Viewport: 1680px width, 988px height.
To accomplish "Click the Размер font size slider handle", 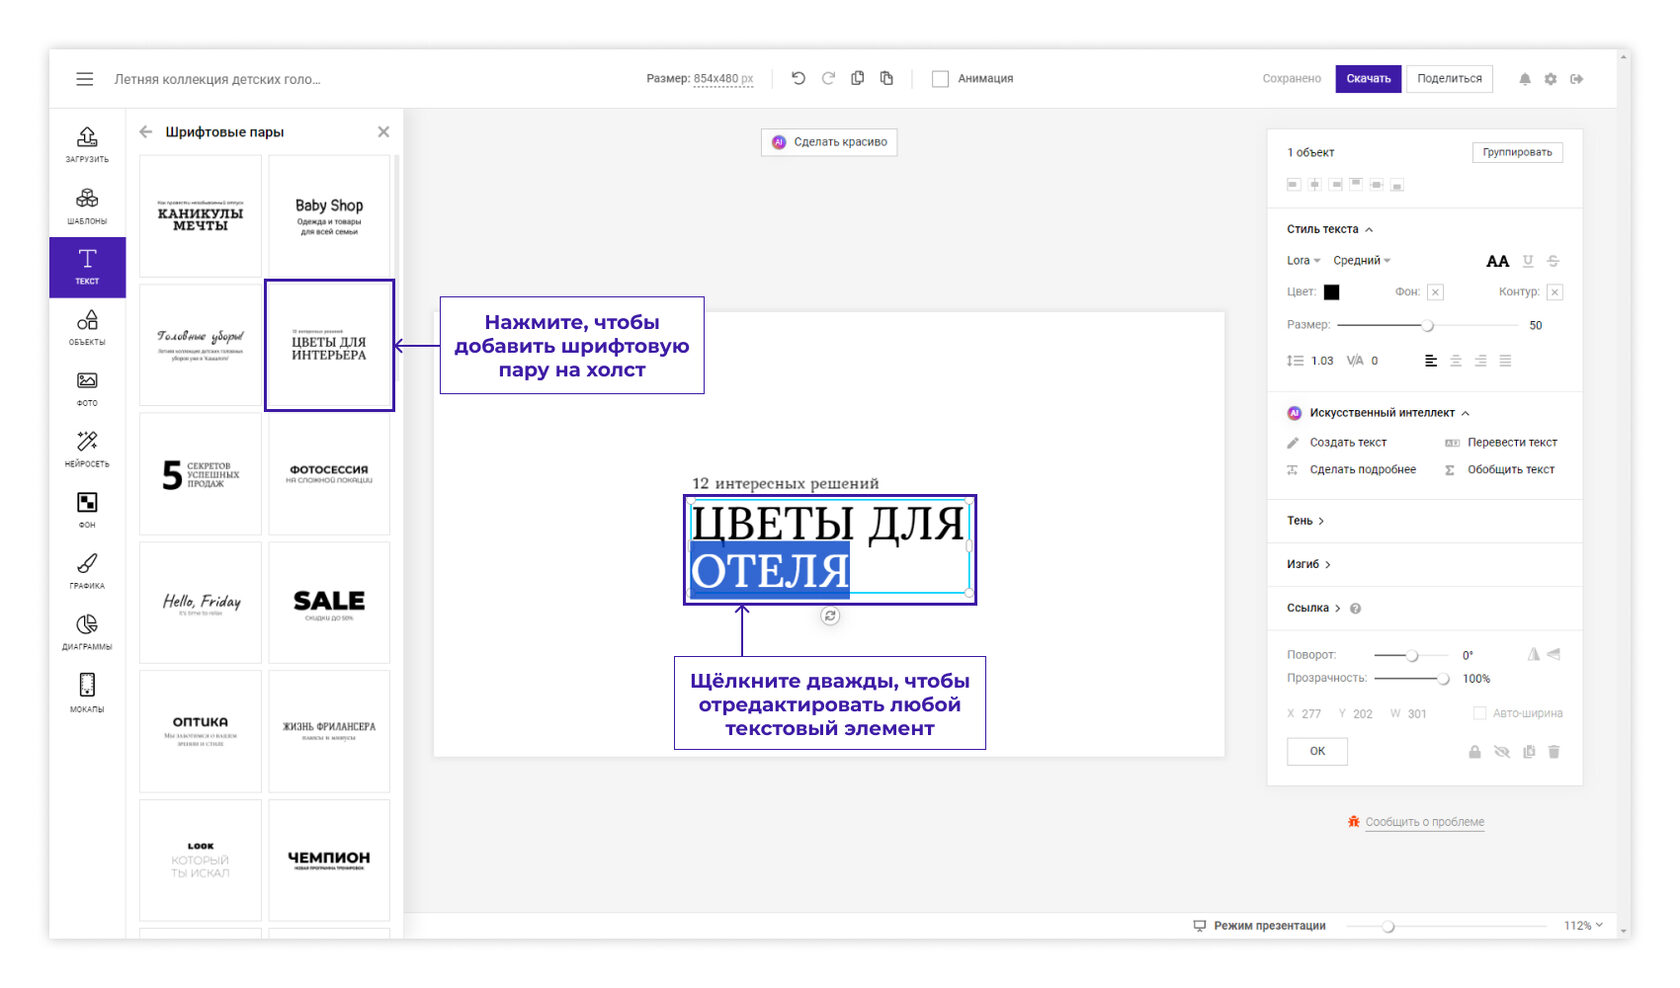I will 1428,325.
